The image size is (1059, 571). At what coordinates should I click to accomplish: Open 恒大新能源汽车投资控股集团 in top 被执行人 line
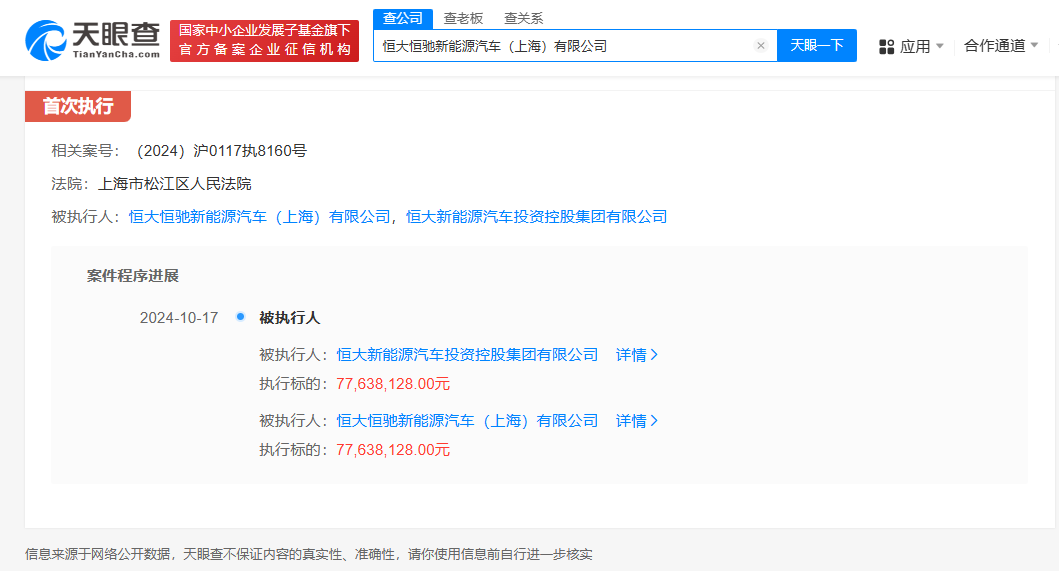click(536, 217)
